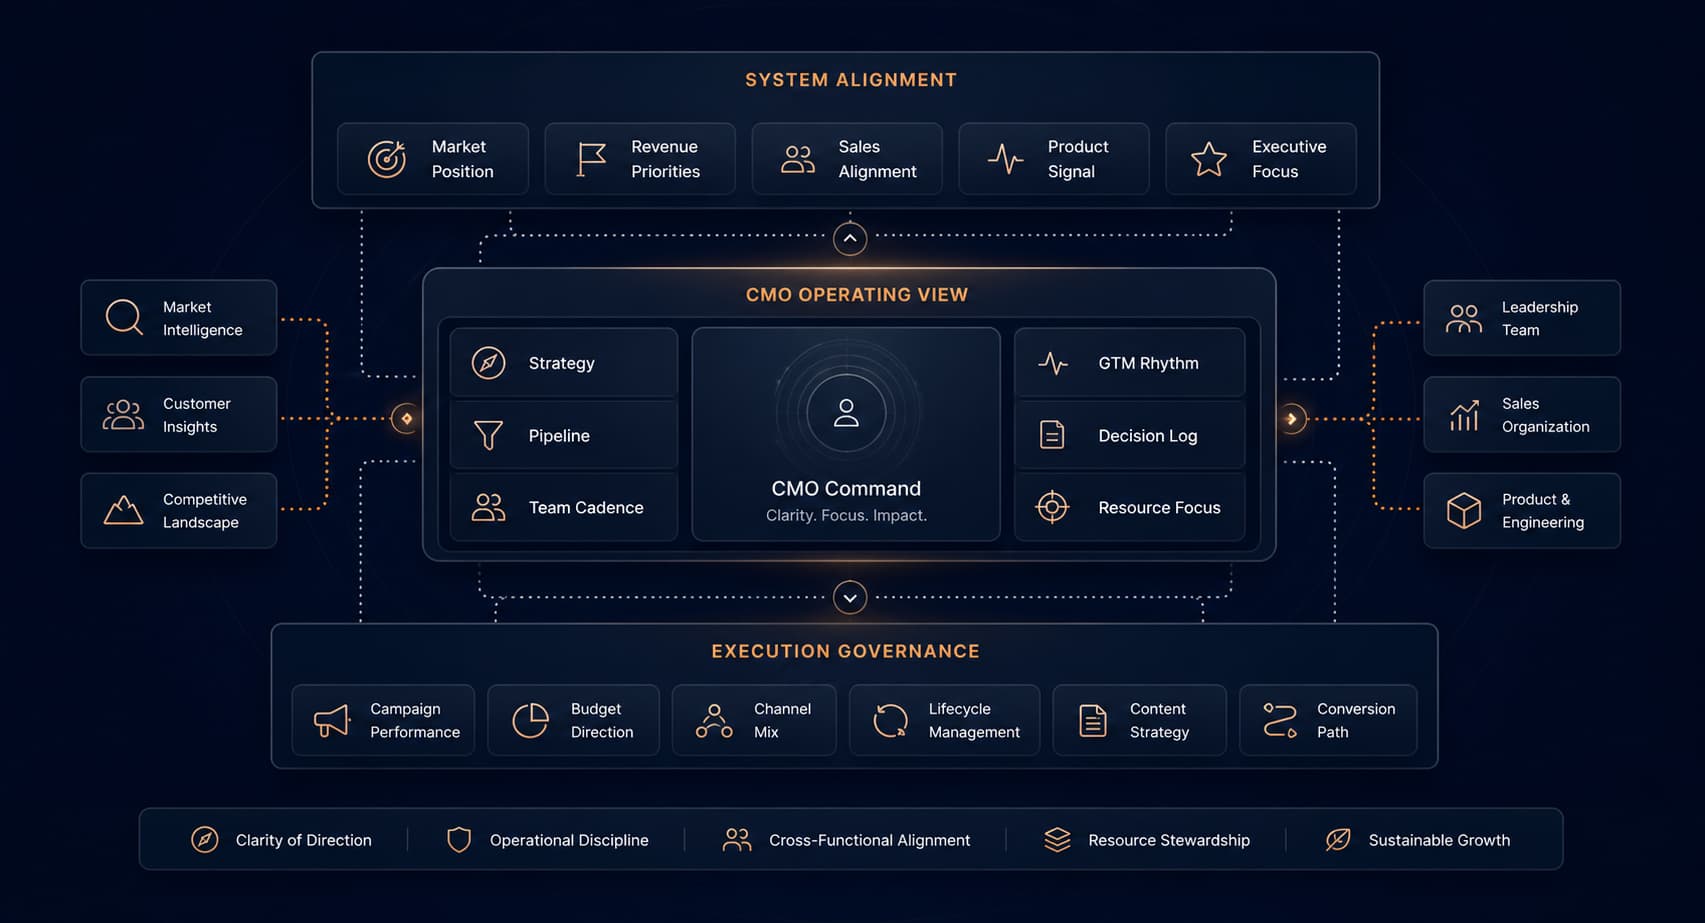This screenshot has height=923, width=1705.
Task: Select the Product & Engineering label
Action: coord(1543,511)
